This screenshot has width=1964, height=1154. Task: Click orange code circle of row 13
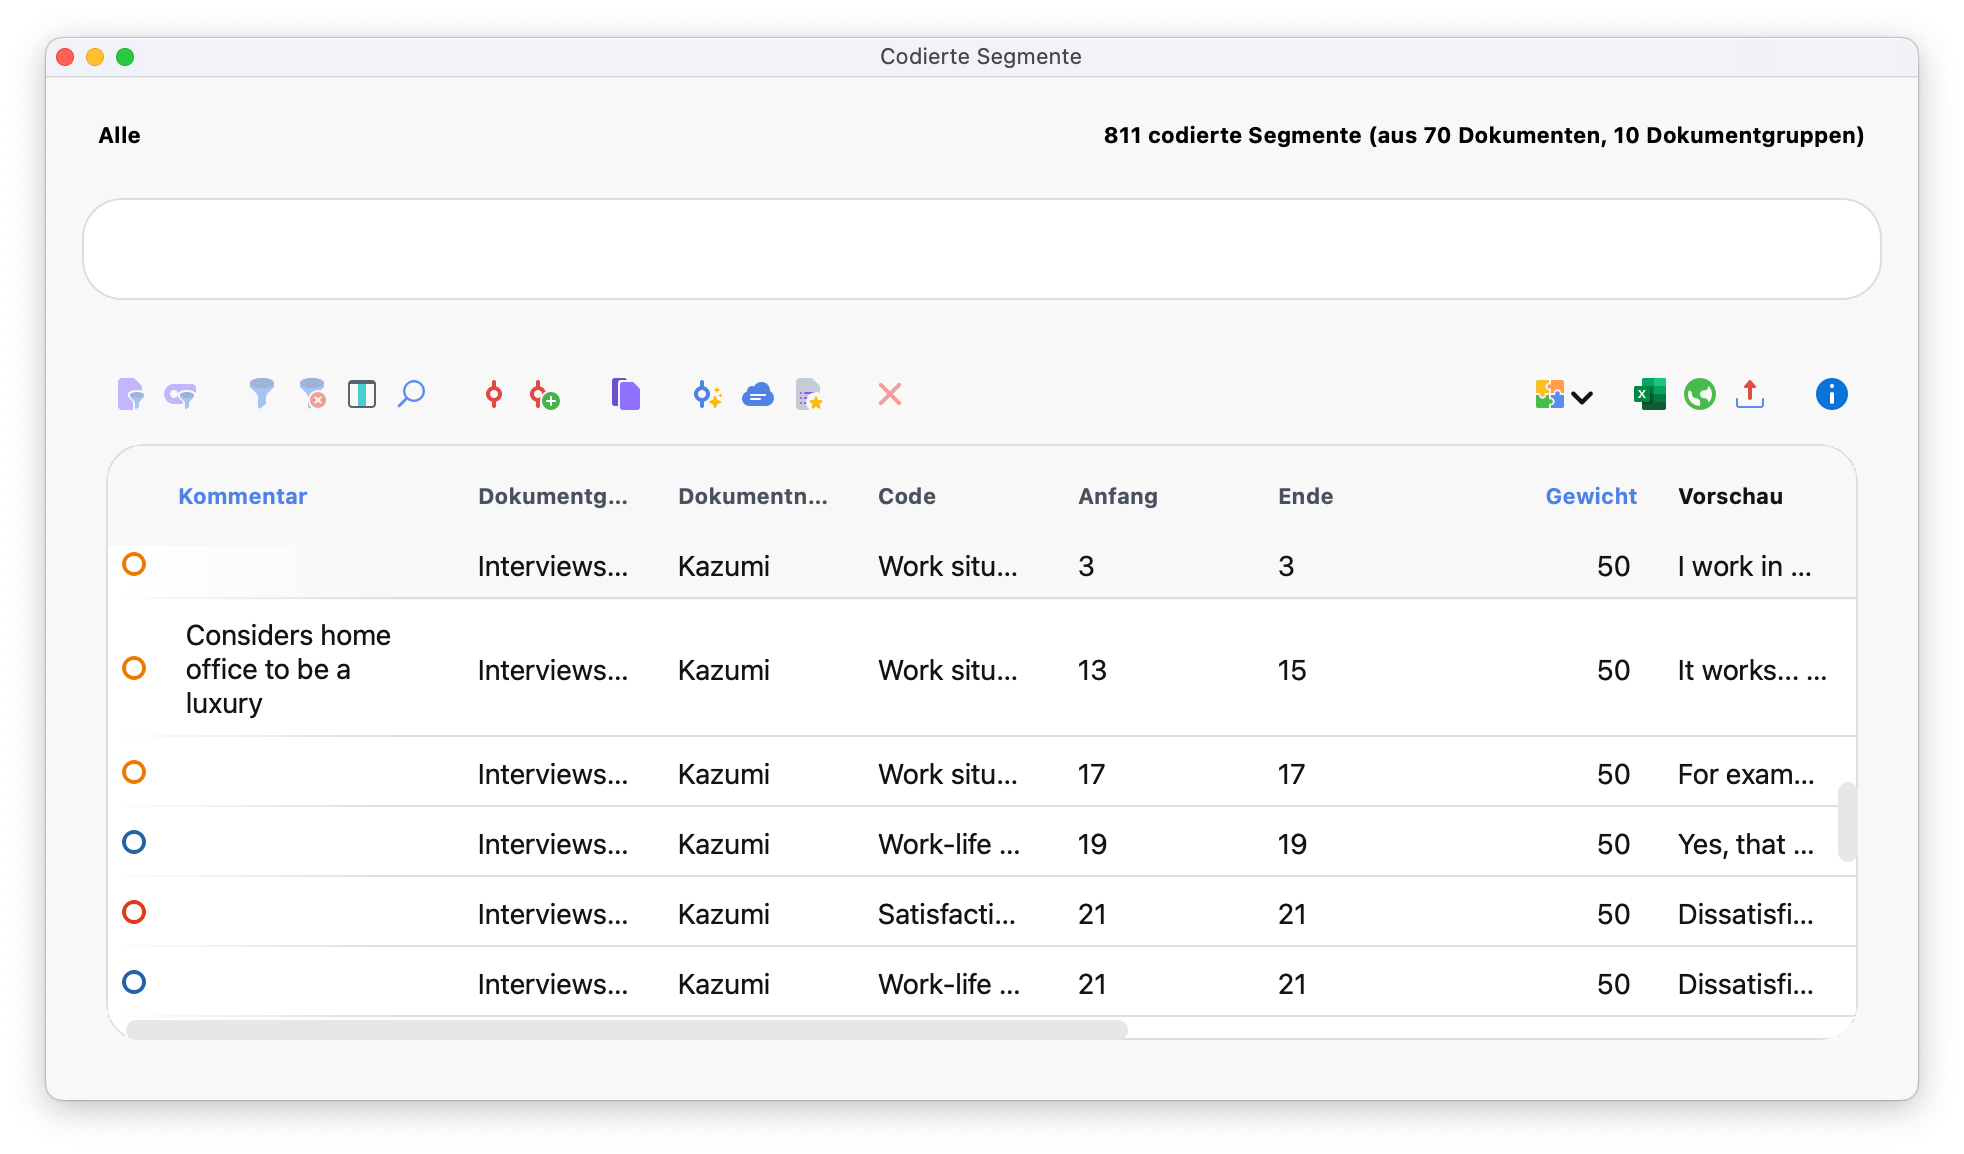coord(134,668)
